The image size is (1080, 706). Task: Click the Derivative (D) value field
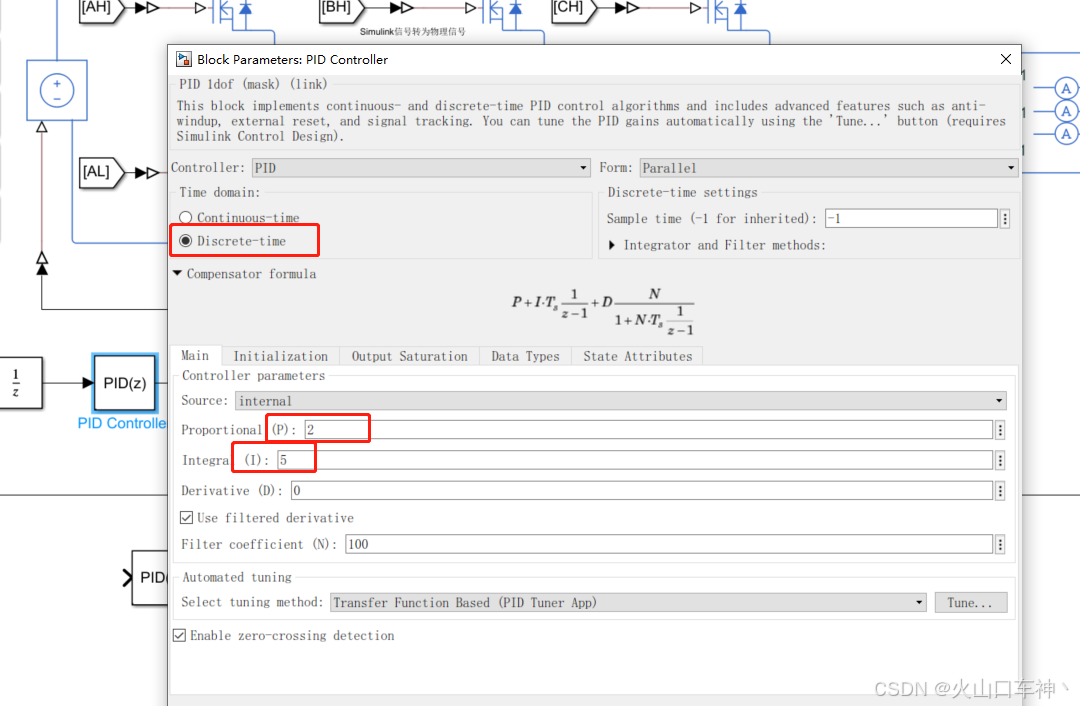(641, 490)
